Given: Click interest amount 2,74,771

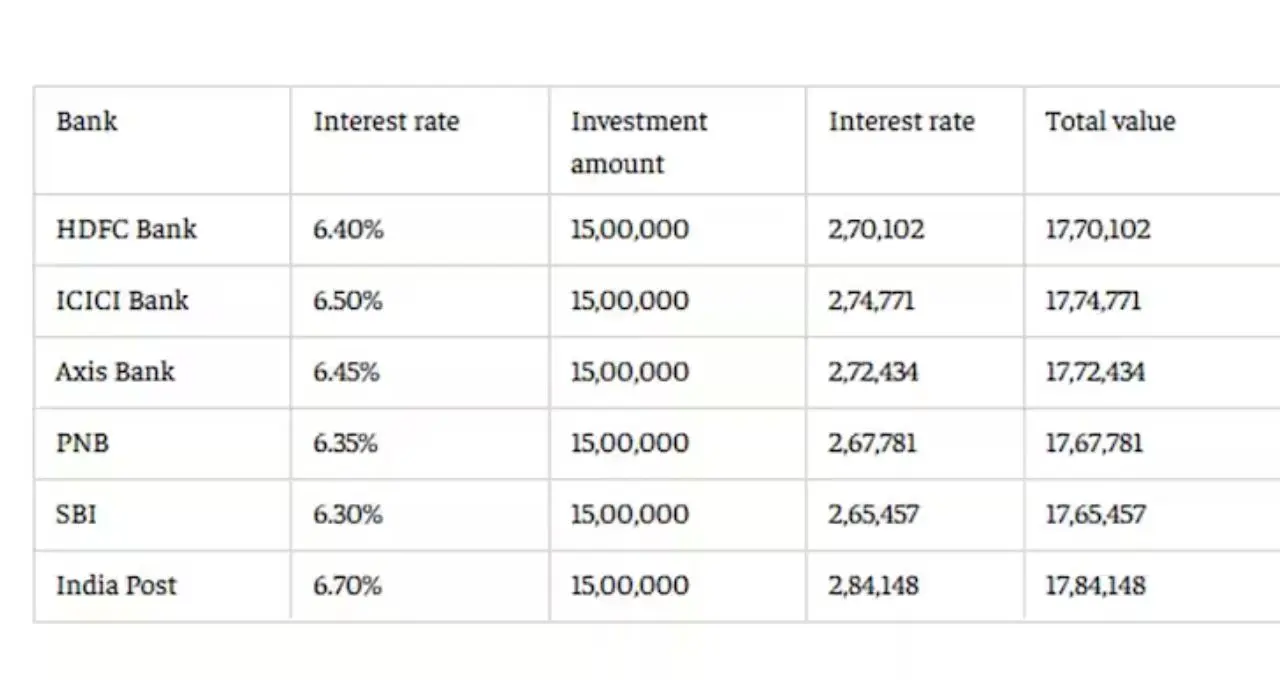Looking at the screenshot, I should pyautogui.click(x=871, y=300).
